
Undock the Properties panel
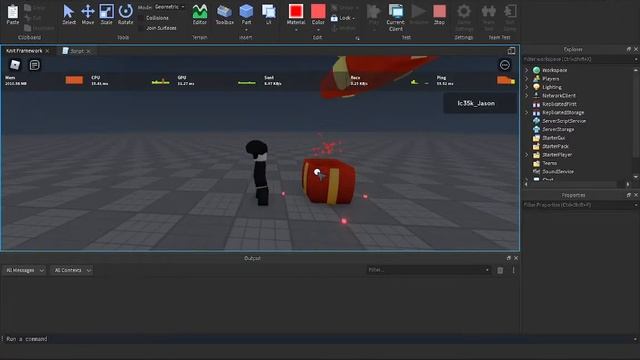629,195
